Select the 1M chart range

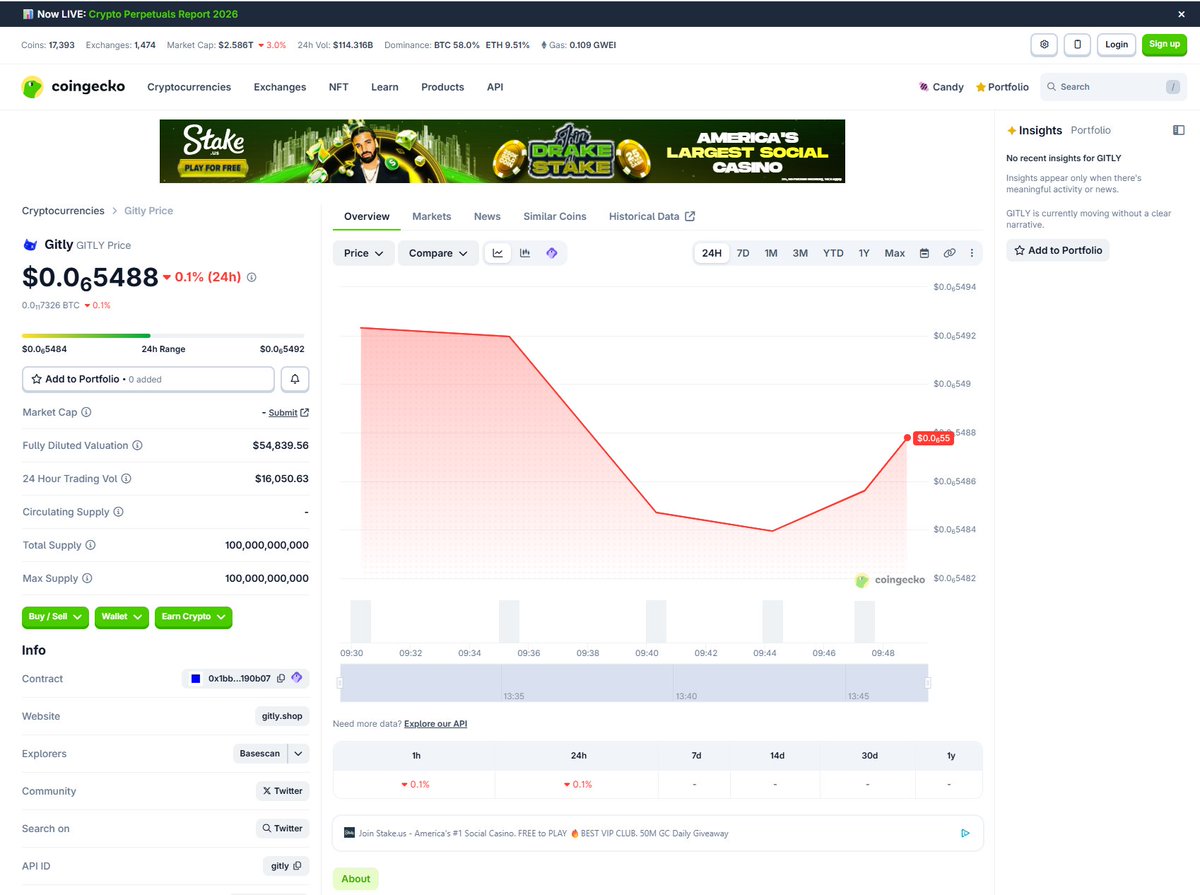pos(771,253)
